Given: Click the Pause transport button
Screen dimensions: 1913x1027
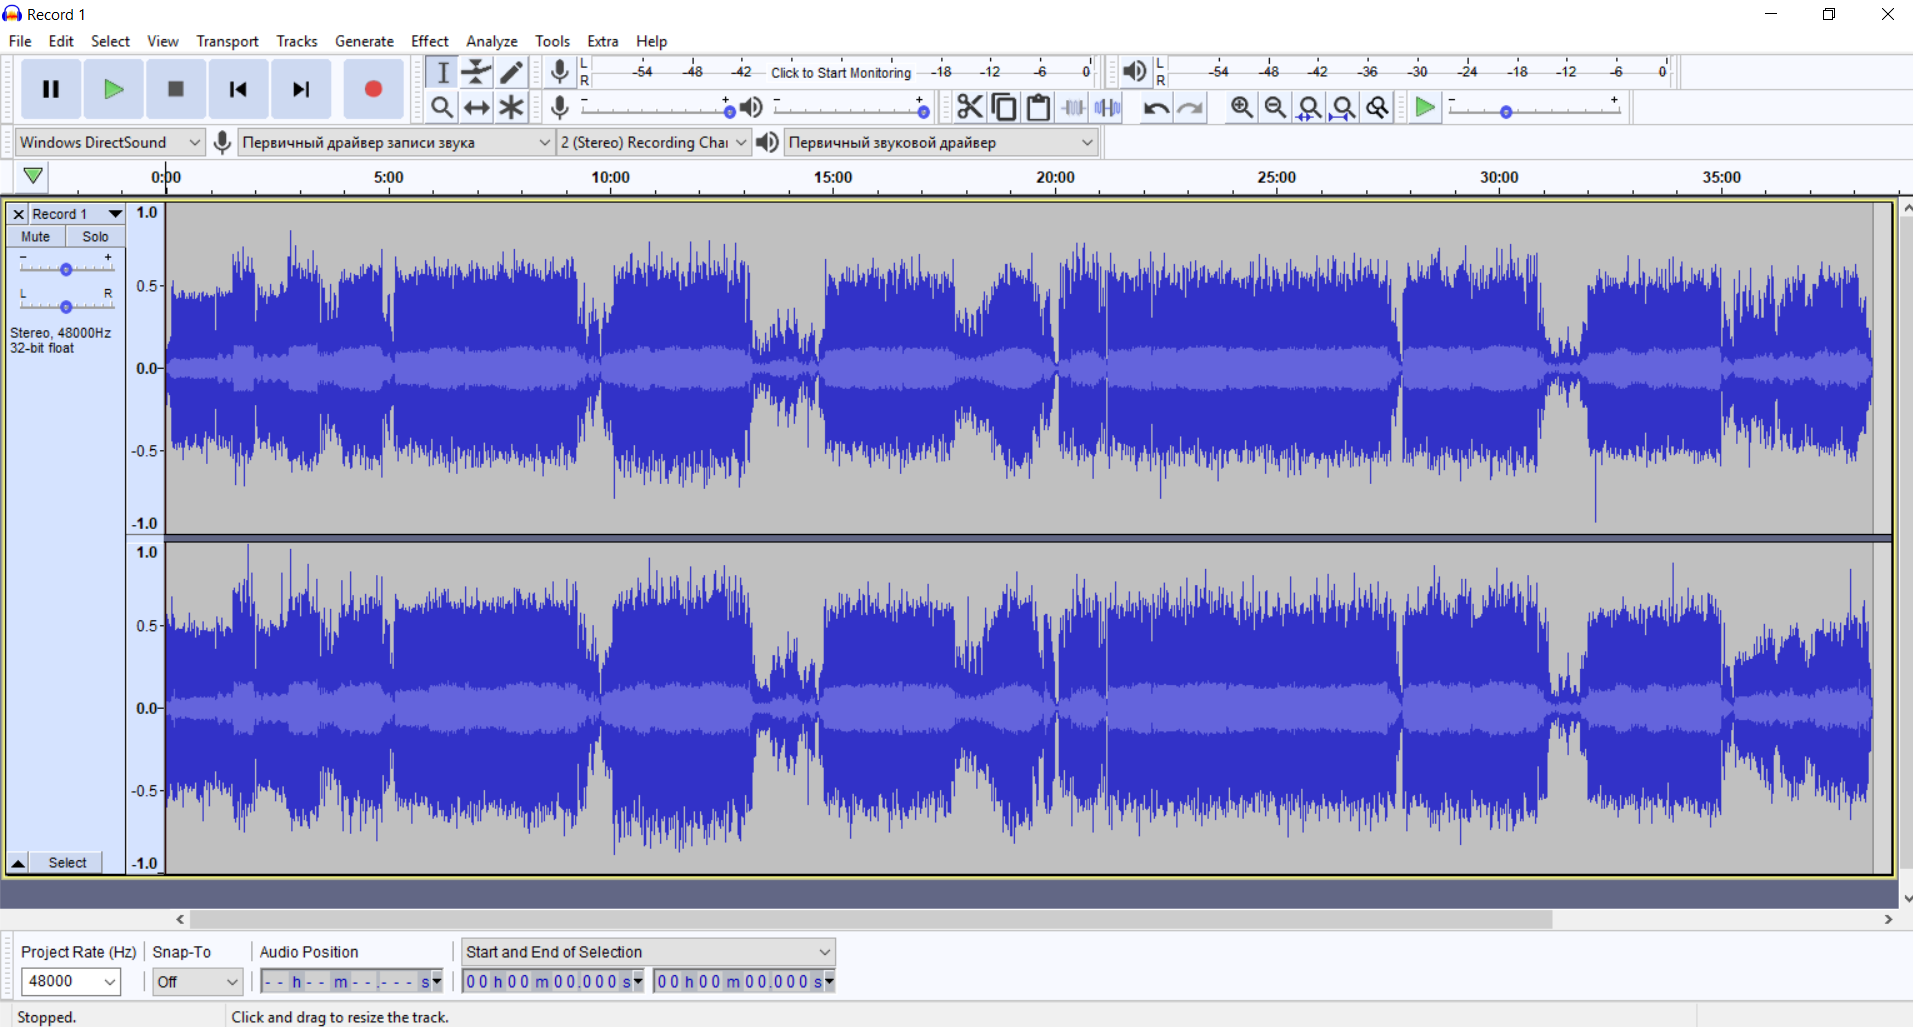Looking at the screenshot, I should tap(51, 89).
